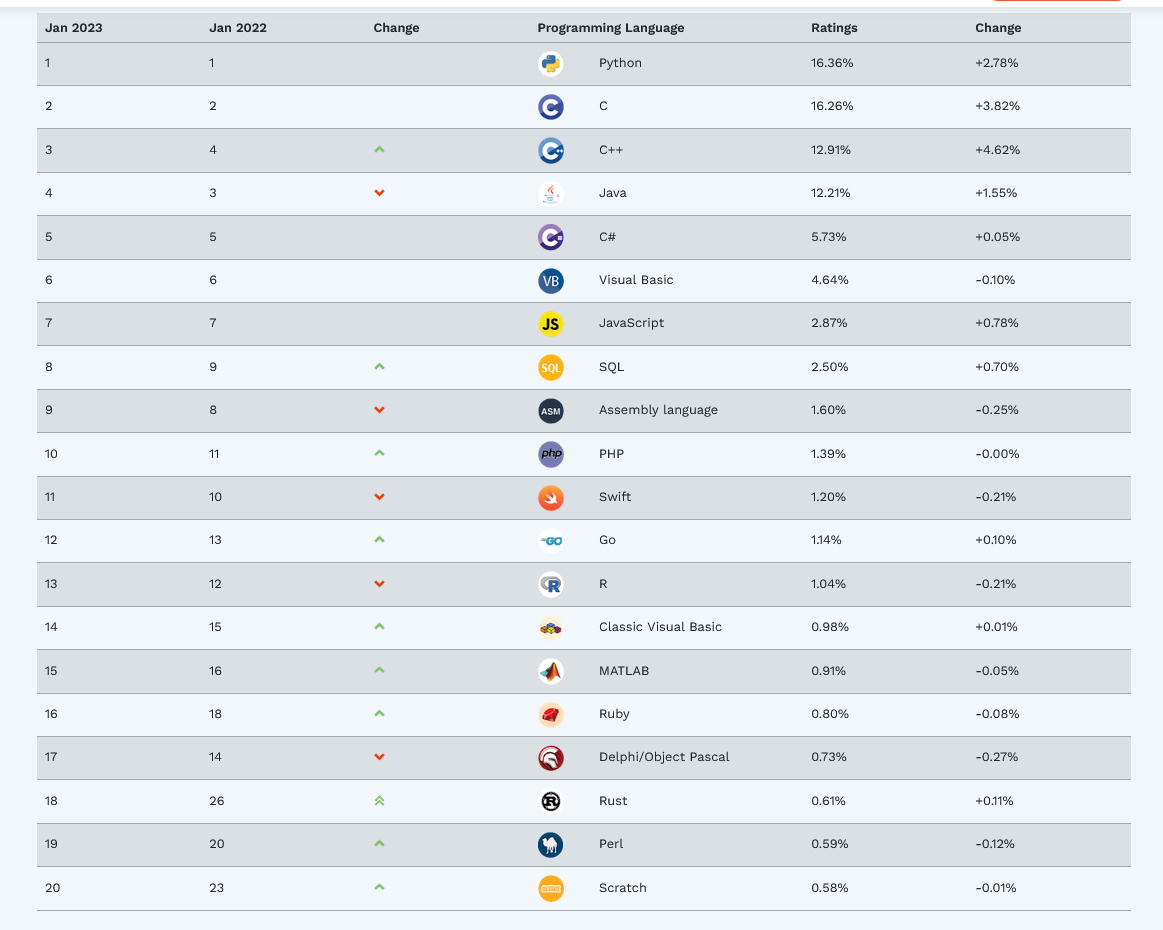This screenshot has height=930, width=1163.
Task: Click the Ratings column header
Action: [834, 28]
